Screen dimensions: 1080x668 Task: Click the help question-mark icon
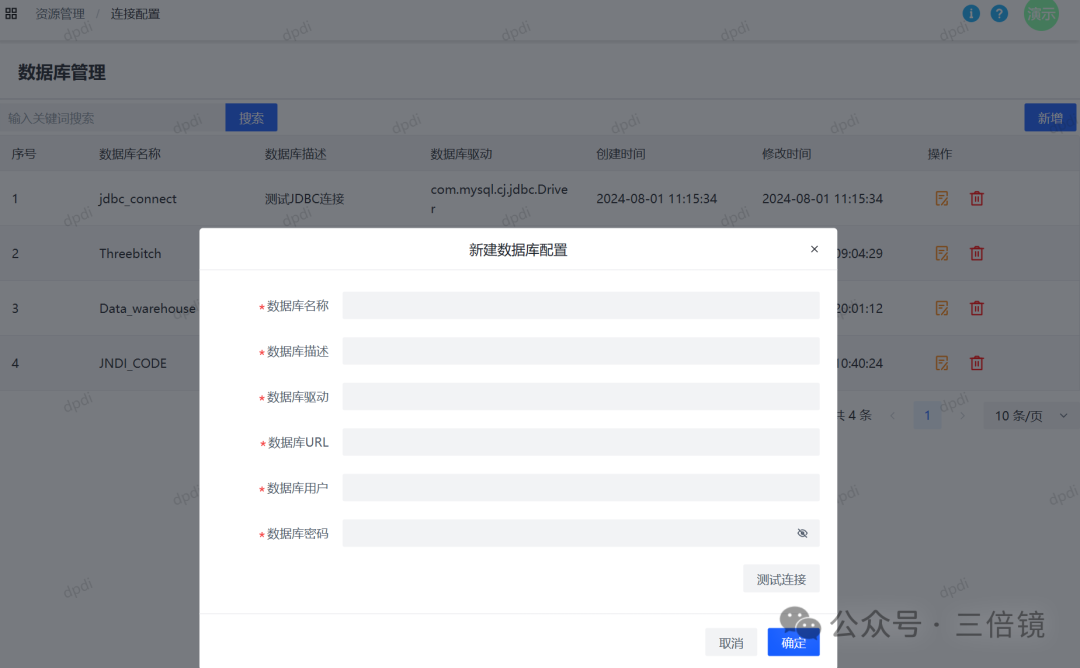coord(999,14)
